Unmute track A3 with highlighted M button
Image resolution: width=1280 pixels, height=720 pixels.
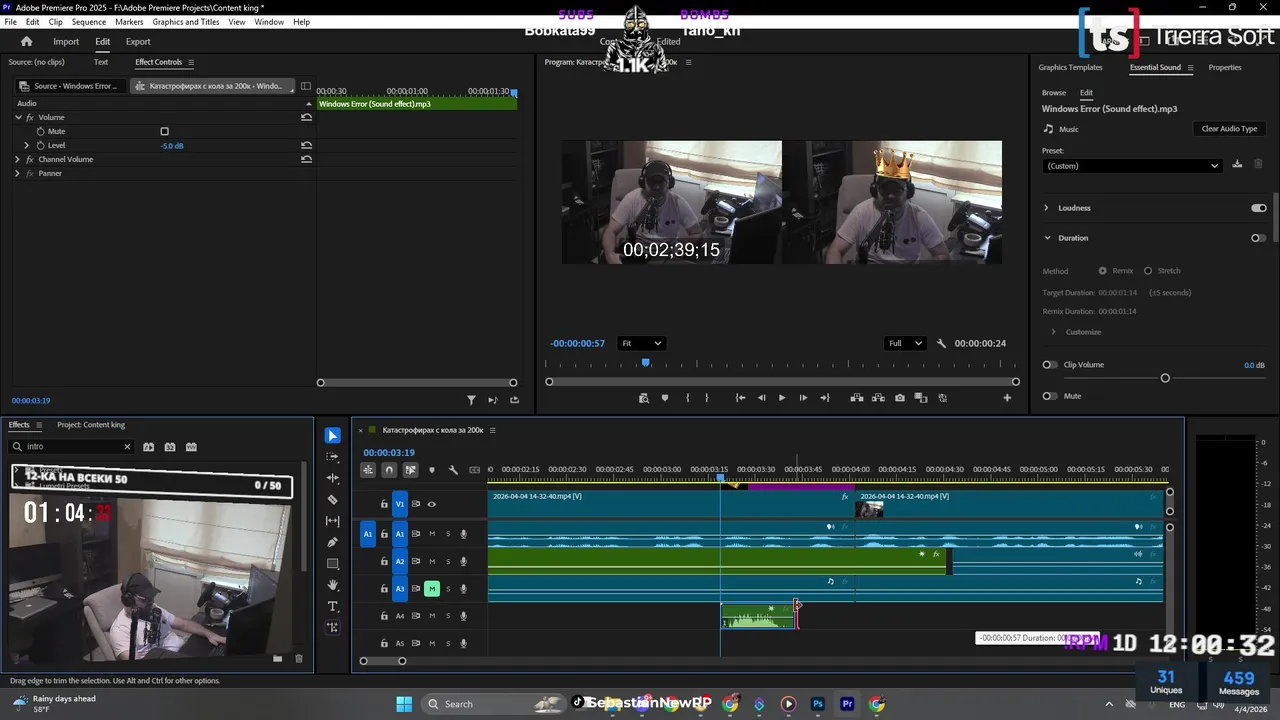coord(432,589)
